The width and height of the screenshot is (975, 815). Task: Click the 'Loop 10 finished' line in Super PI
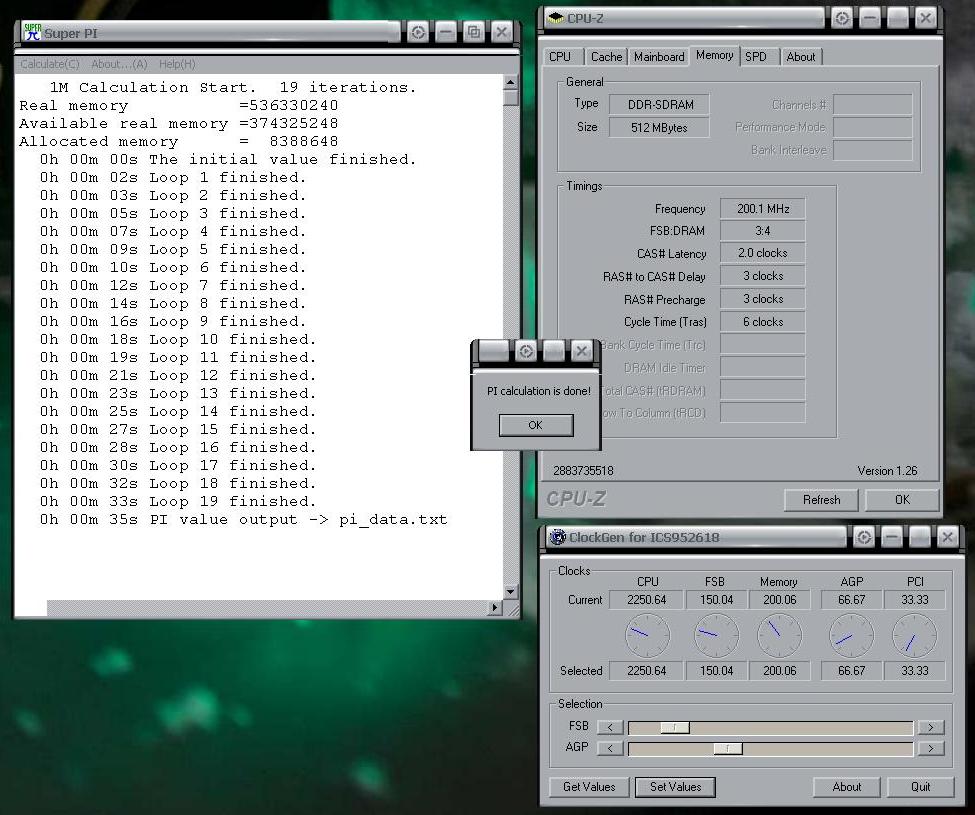[178, 339]
